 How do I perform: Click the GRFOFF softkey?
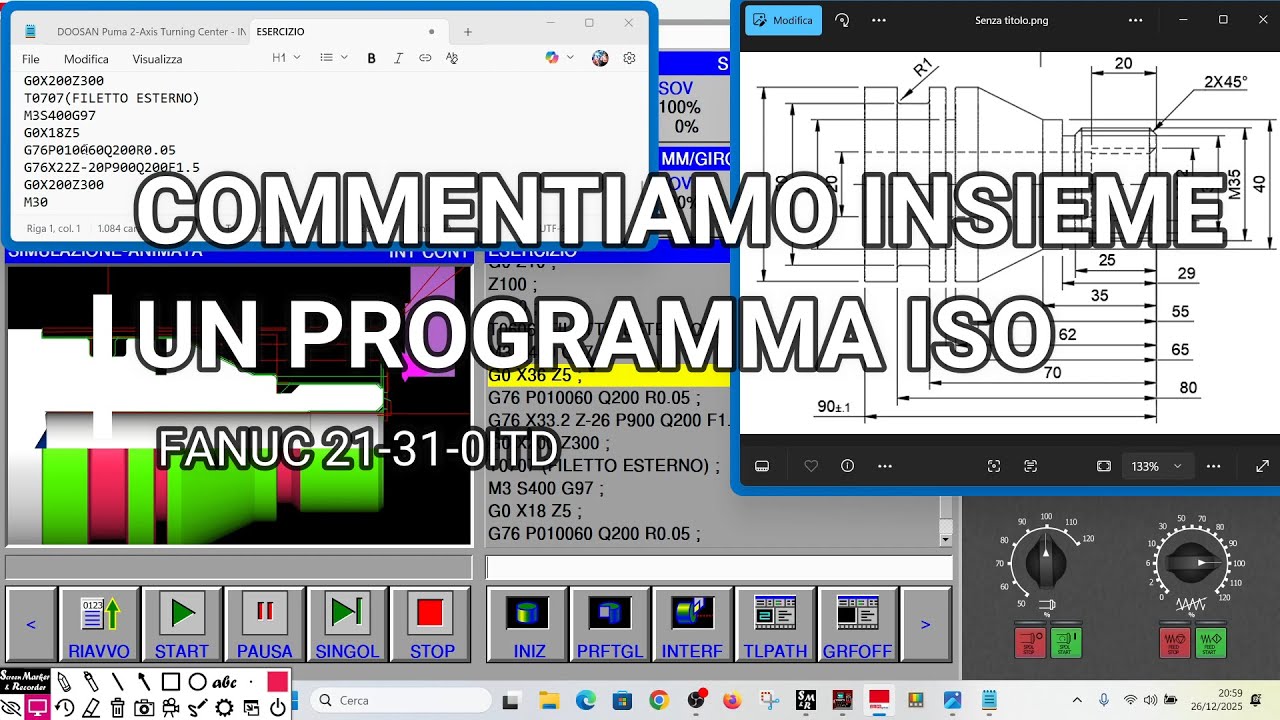[858, 624]
